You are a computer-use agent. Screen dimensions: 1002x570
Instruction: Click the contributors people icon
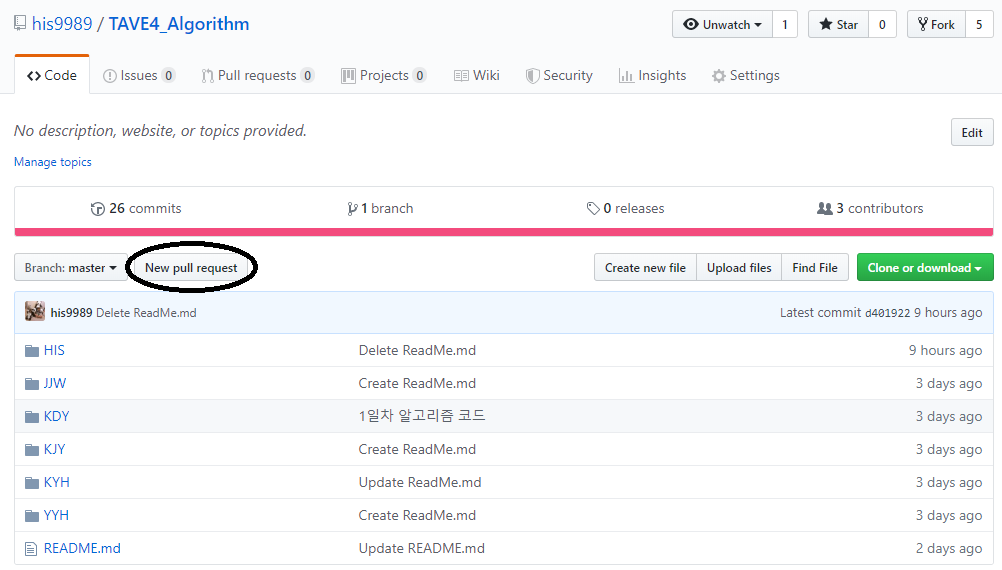[825, 208]
